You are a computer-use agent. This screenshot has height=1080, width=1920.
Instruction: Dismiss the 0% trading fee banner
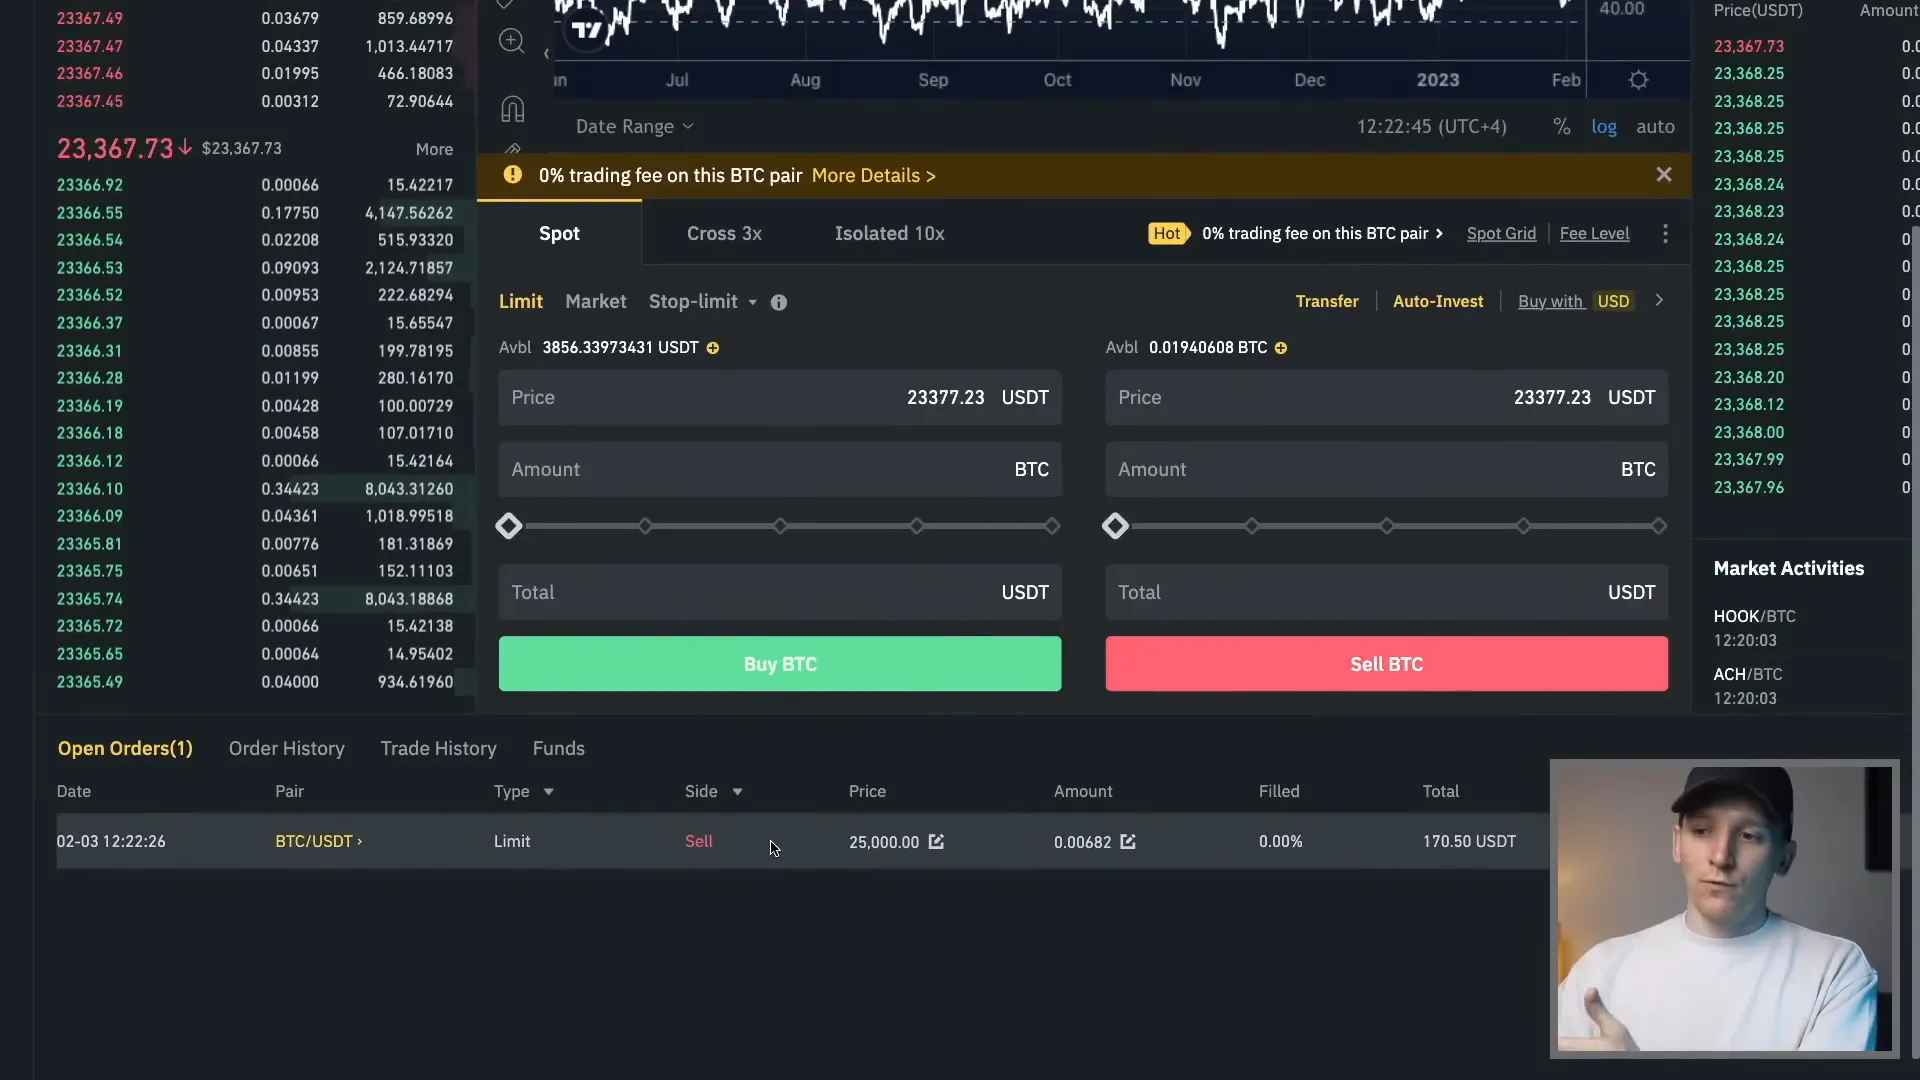click(1664, 175)
